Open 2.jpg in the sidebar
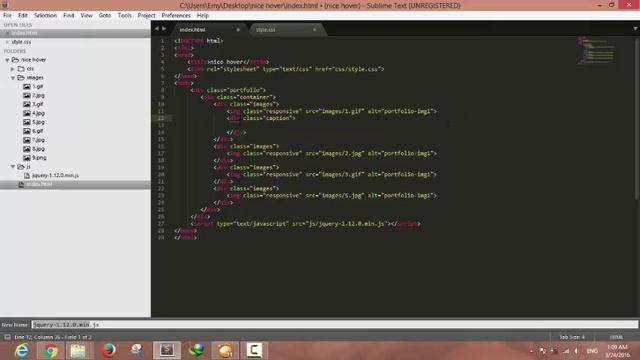 point(38,96)
